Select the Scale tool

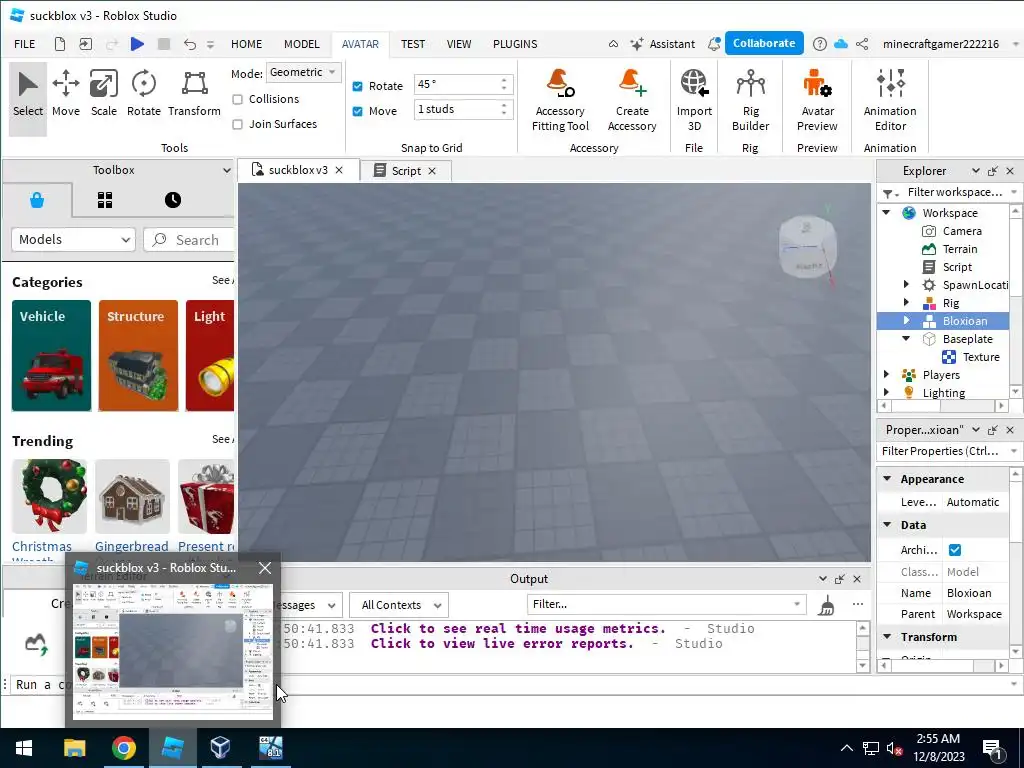[x=104, y=94]
